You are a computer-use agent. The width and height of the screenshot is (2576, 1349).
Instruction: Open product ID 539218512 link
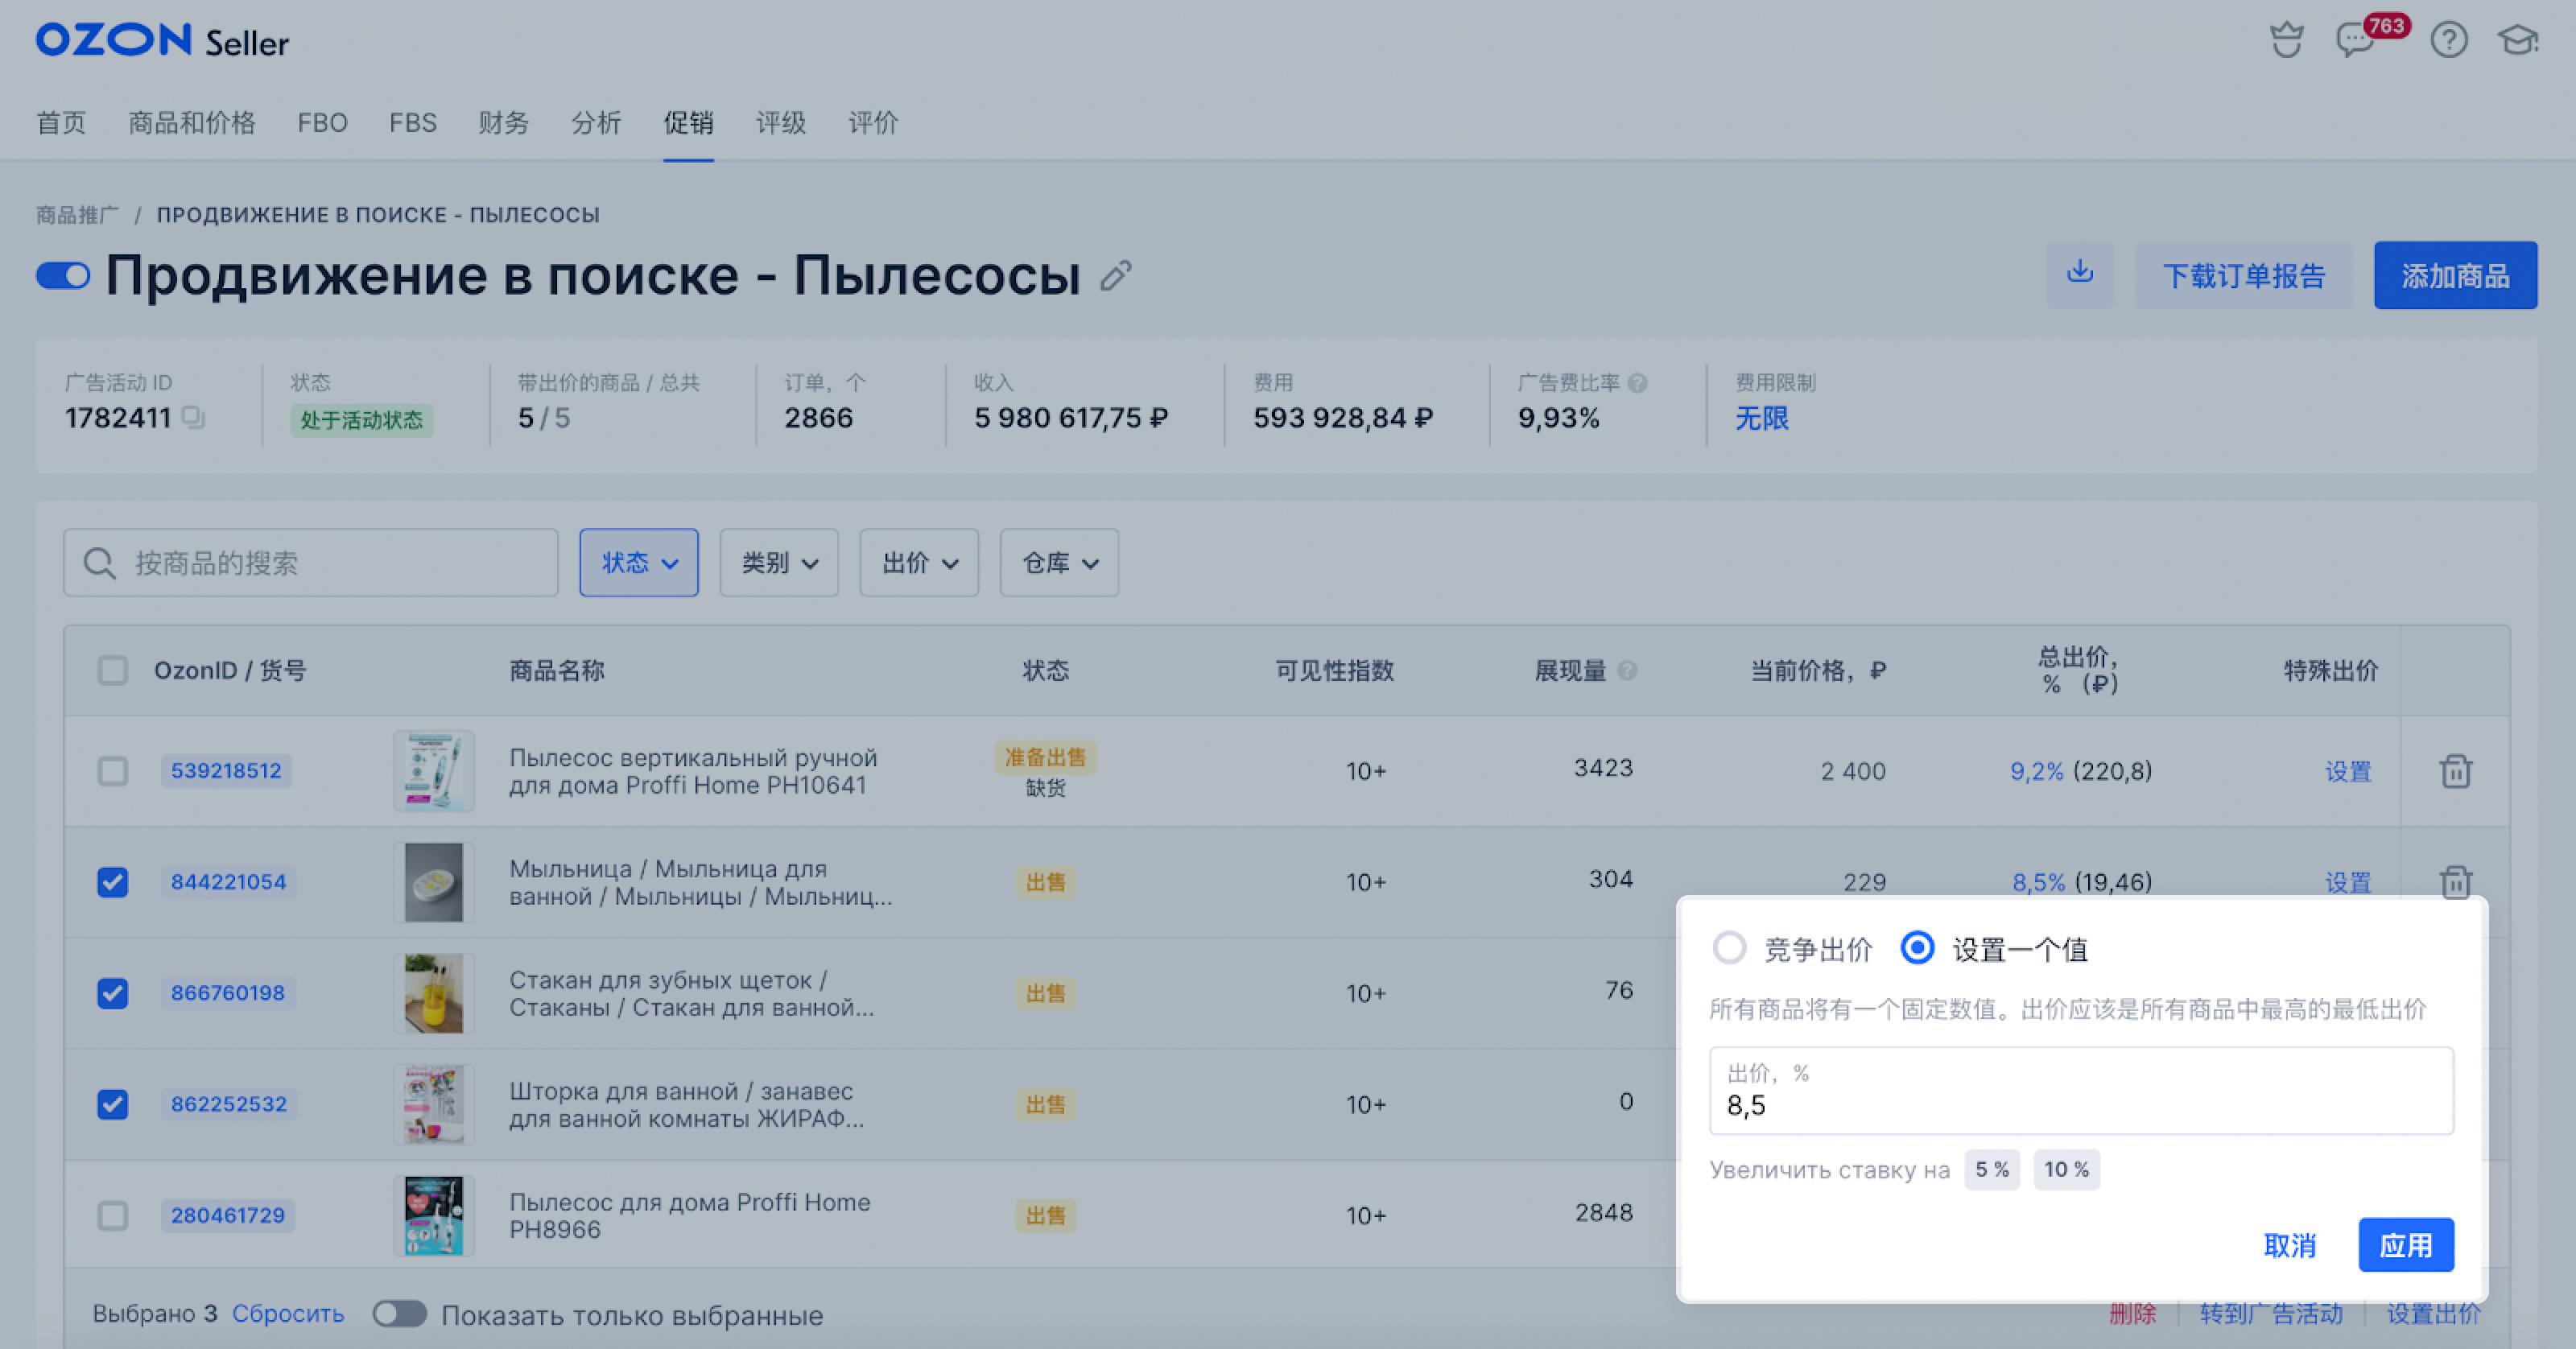click(x=226, y=770)
